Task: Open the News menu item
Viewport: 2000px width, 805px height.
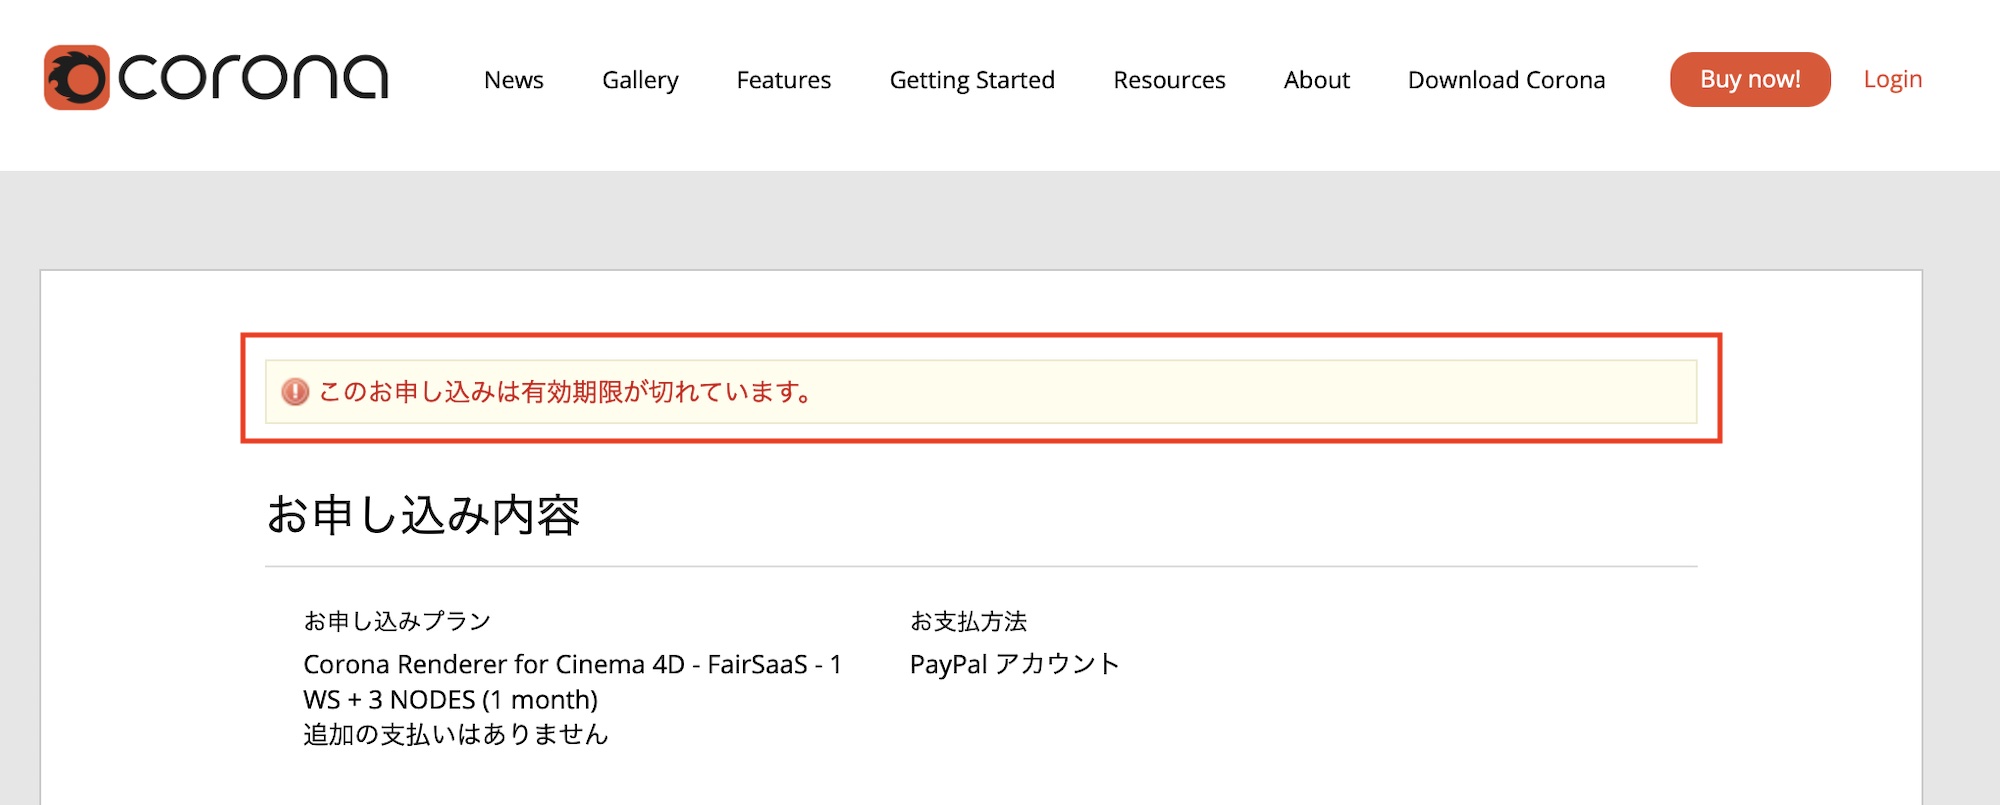Action: click(x=513, y=80)
